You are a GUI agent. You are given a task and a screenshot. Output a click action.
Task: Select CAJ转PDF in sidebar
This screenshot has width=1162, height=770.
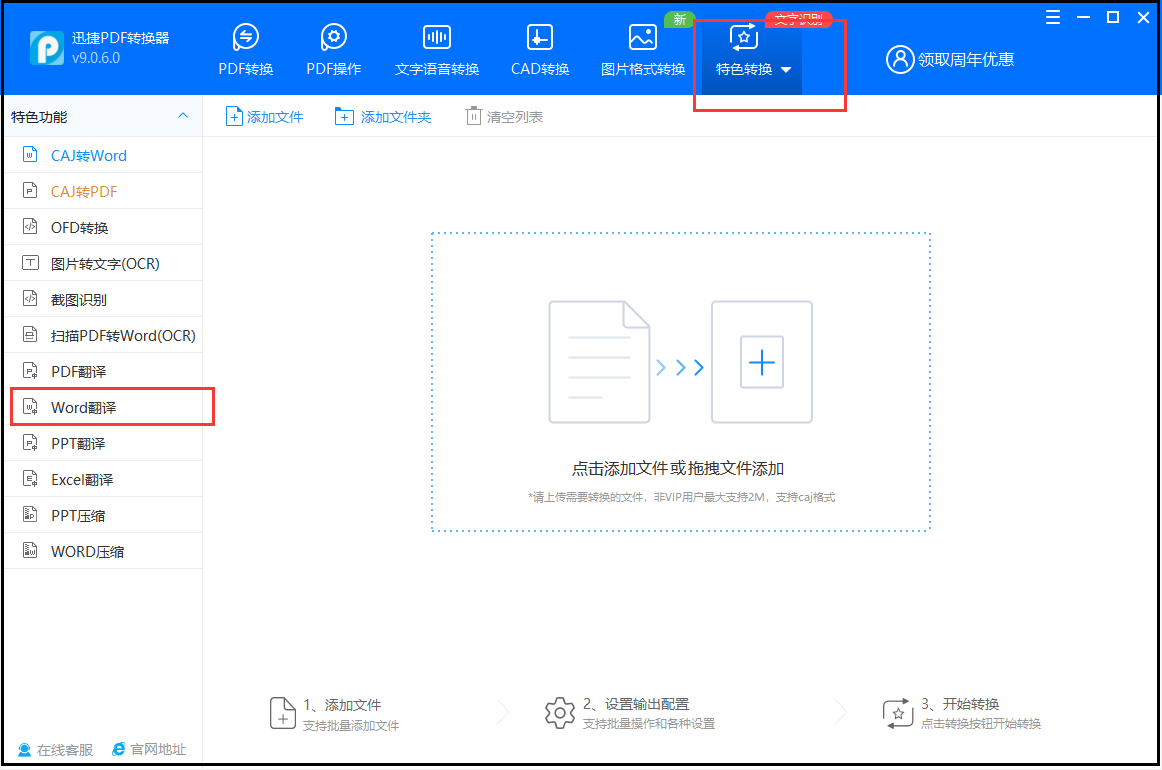coord(104,191)
